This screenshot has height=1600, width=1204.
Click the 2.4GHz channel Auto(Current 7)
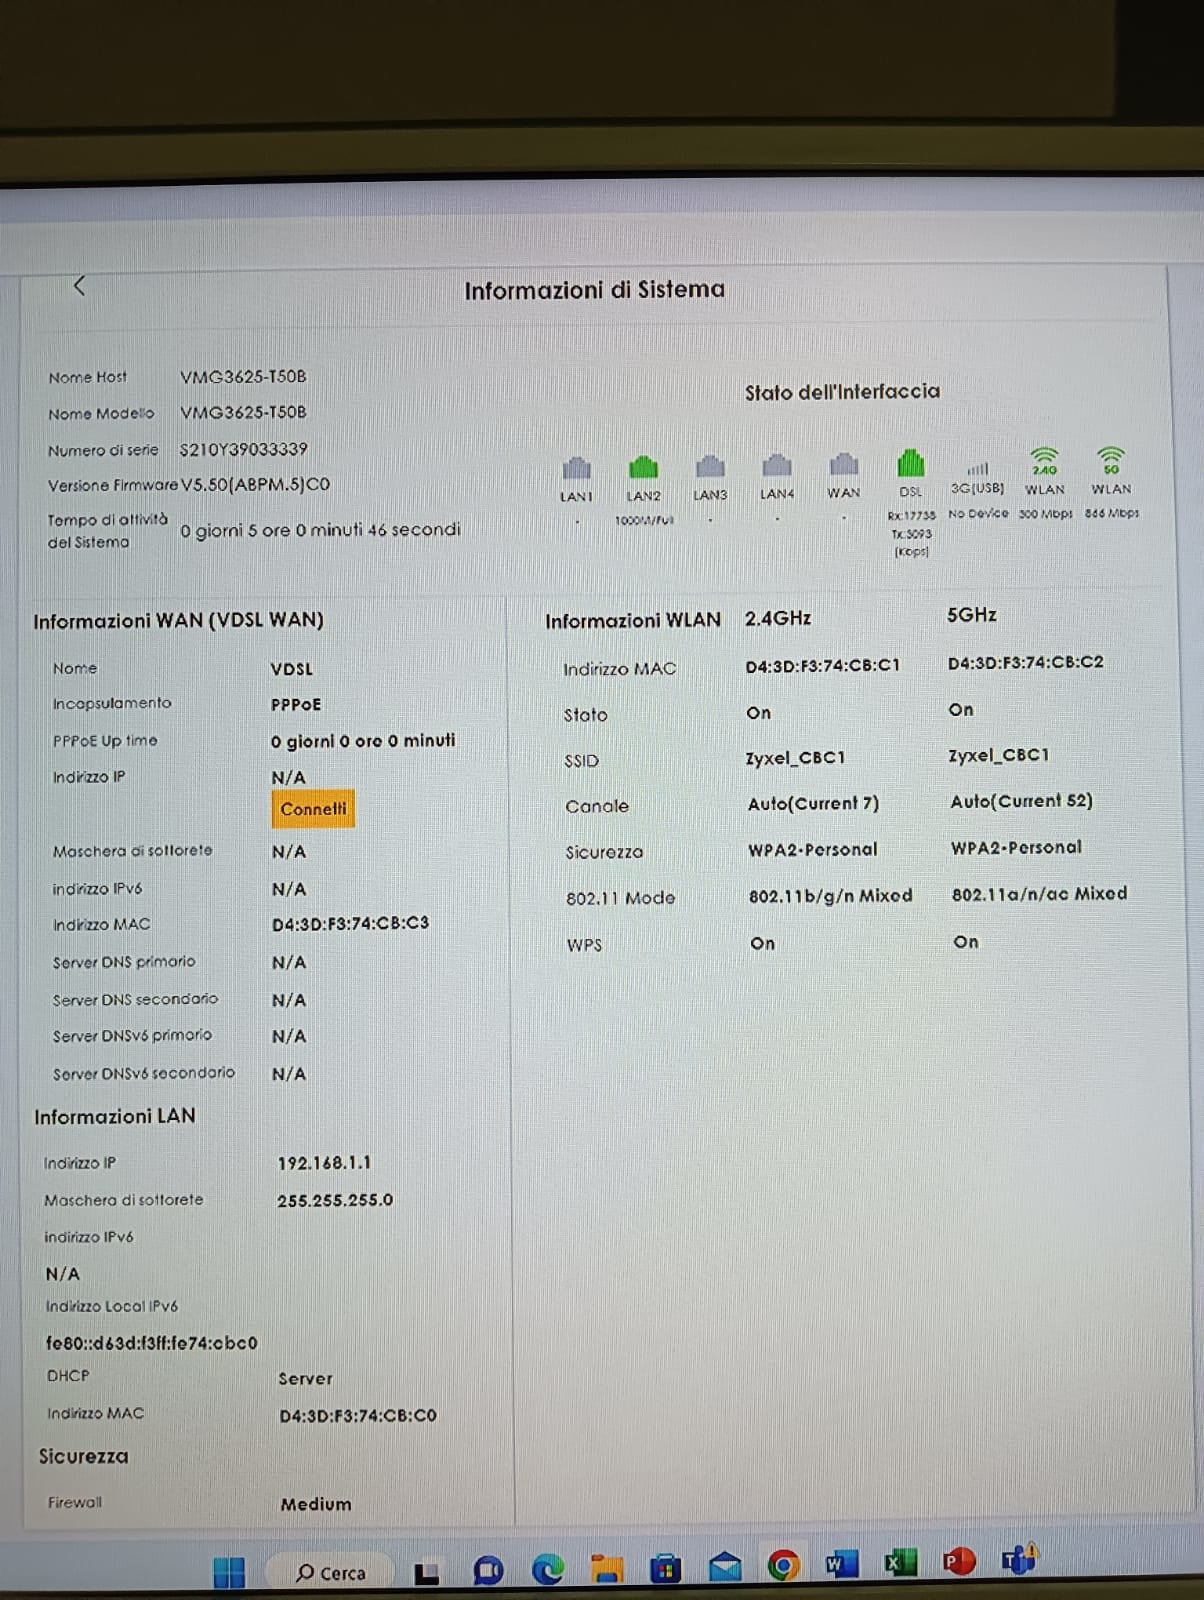(813, 804)
